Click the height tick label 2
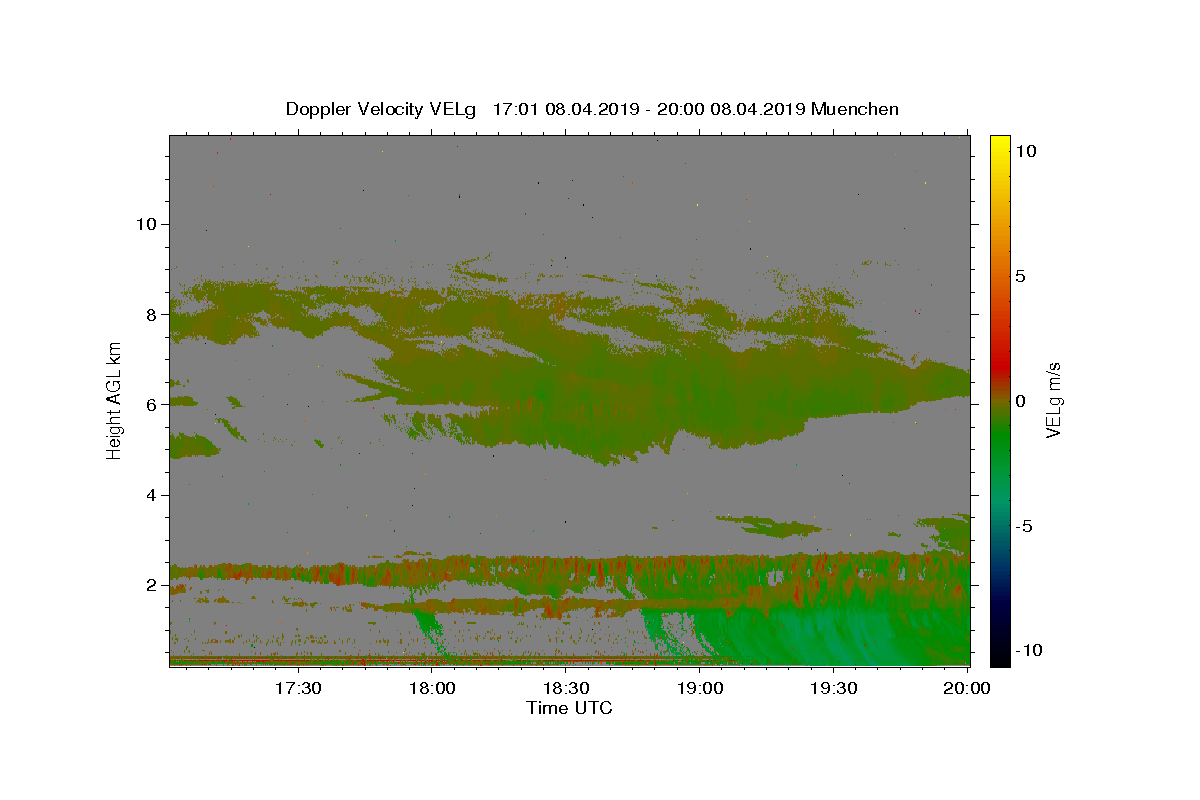The height and width of the screenshot is (800, 1200). [153, 585]
